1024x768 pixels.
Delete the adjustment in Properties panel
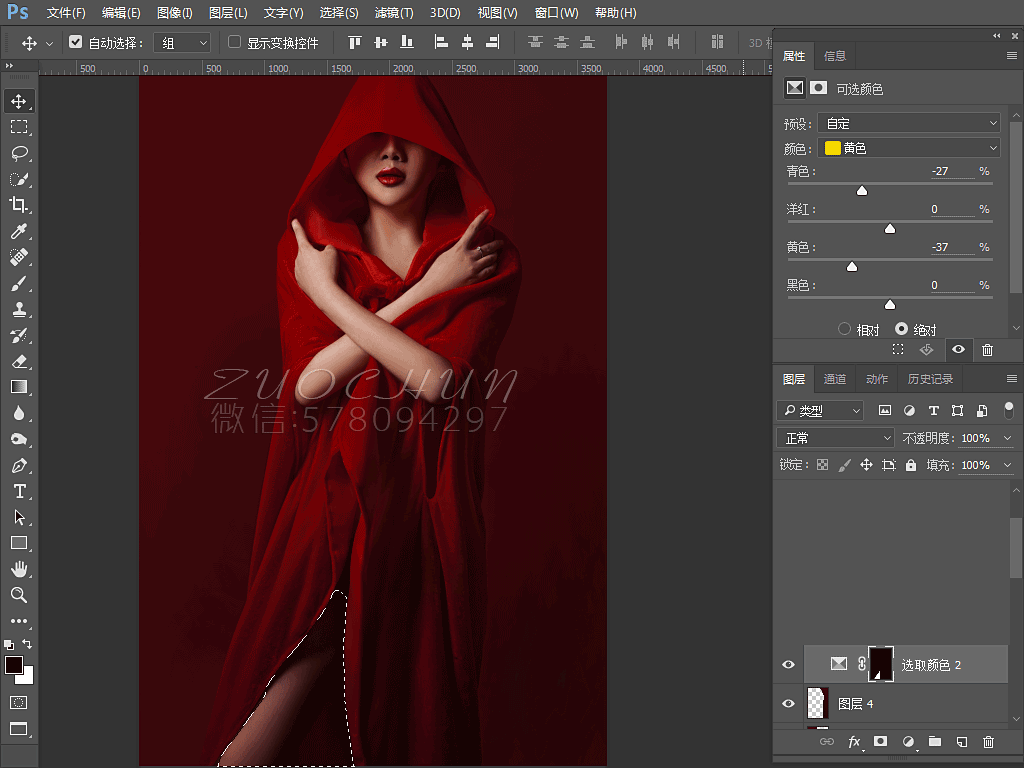(987, 350)
